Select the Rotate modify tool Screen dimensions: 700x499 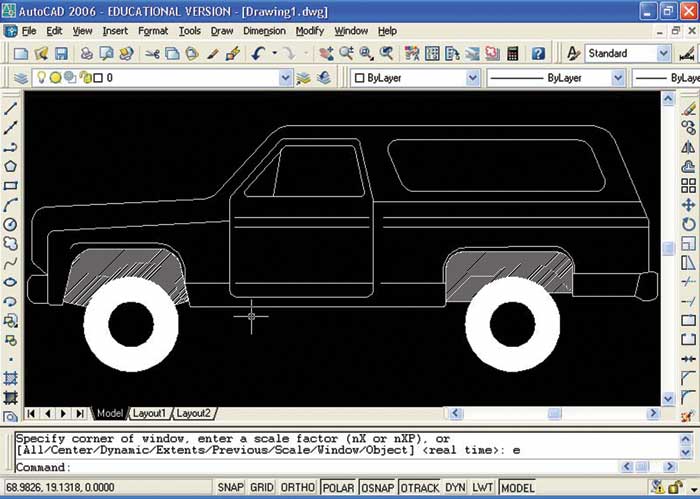tap(688, 224)
